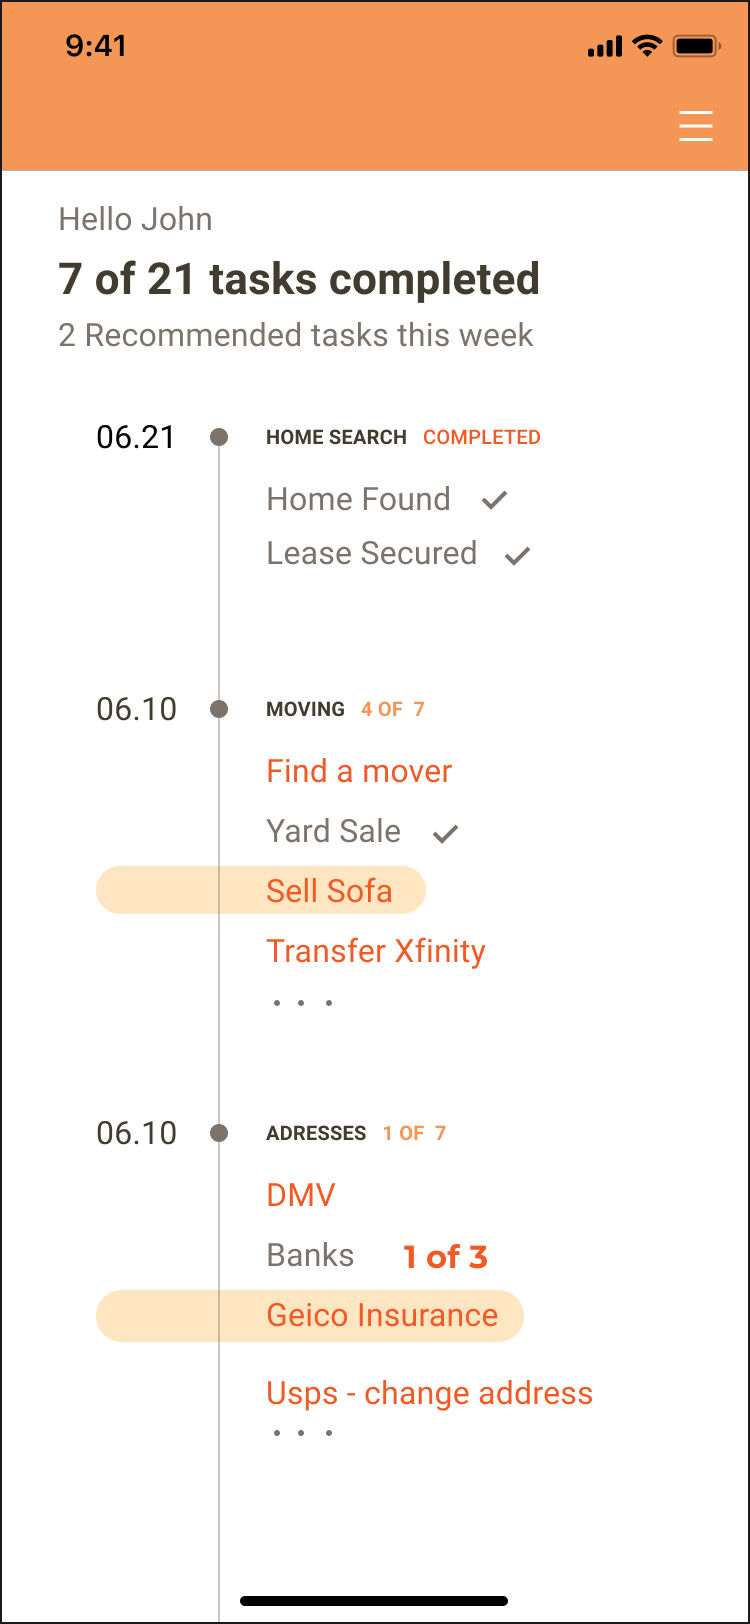This screenshot has width=750, height=1624.
Task: Expand Banks 1 of 3 subtasks
Action: [x=445, y=1257]
